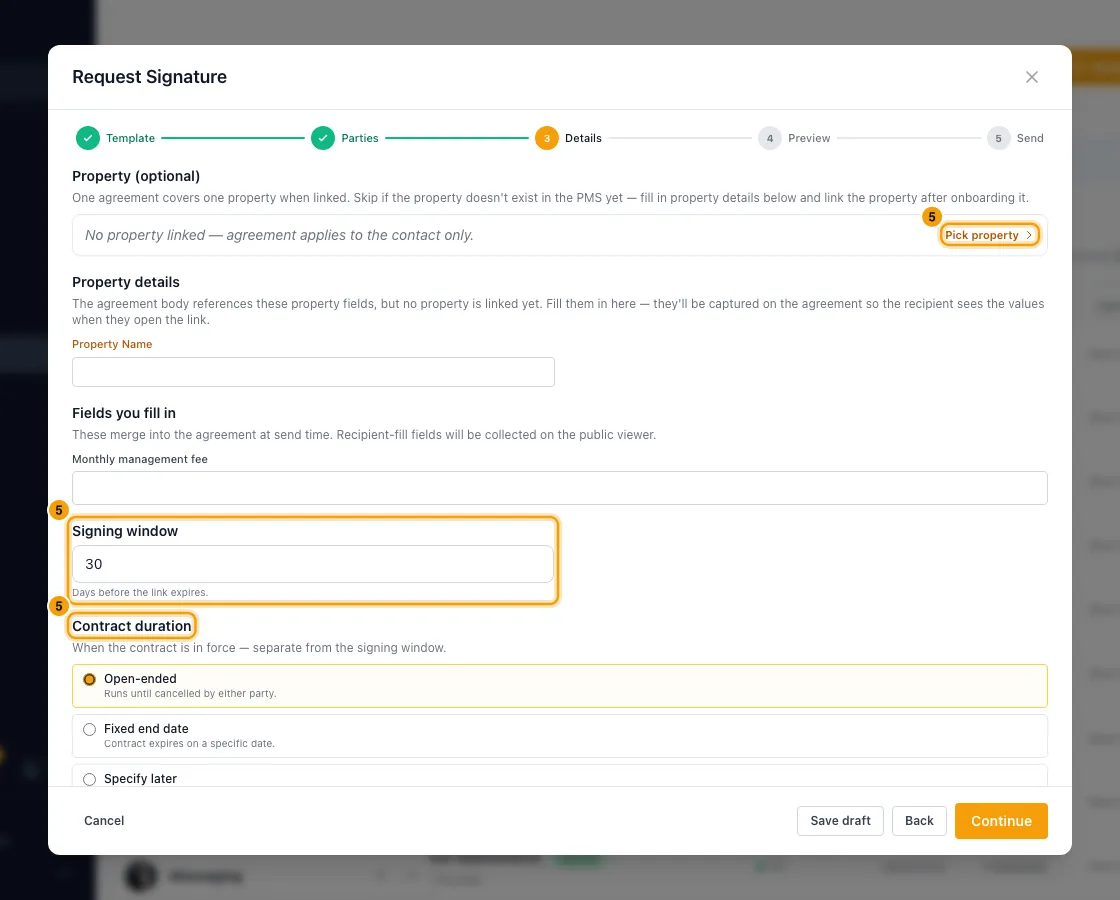Image resolution: width=1120 pixels, height=900 pixels.
Task: Click the 'No property linked' message
Action: point(279,235)
